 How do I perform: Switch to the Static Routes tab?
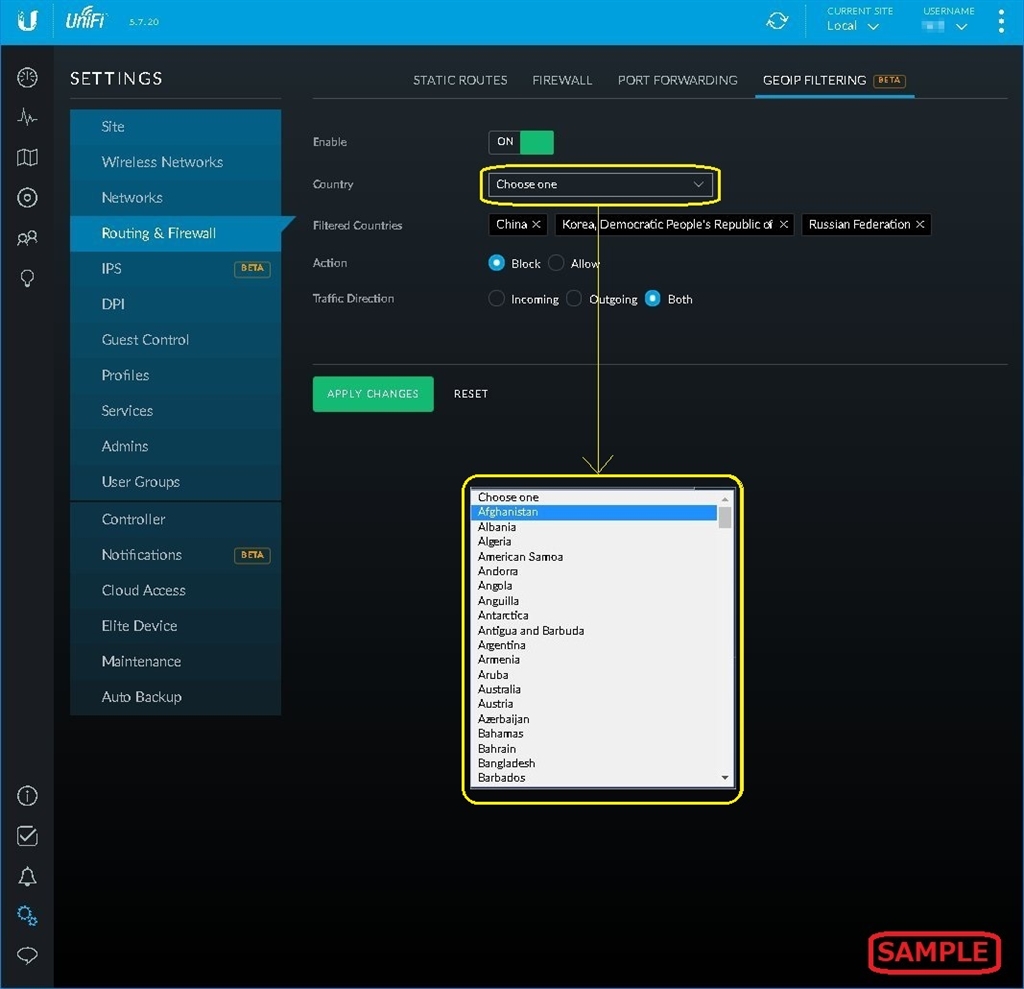point(460,80)
